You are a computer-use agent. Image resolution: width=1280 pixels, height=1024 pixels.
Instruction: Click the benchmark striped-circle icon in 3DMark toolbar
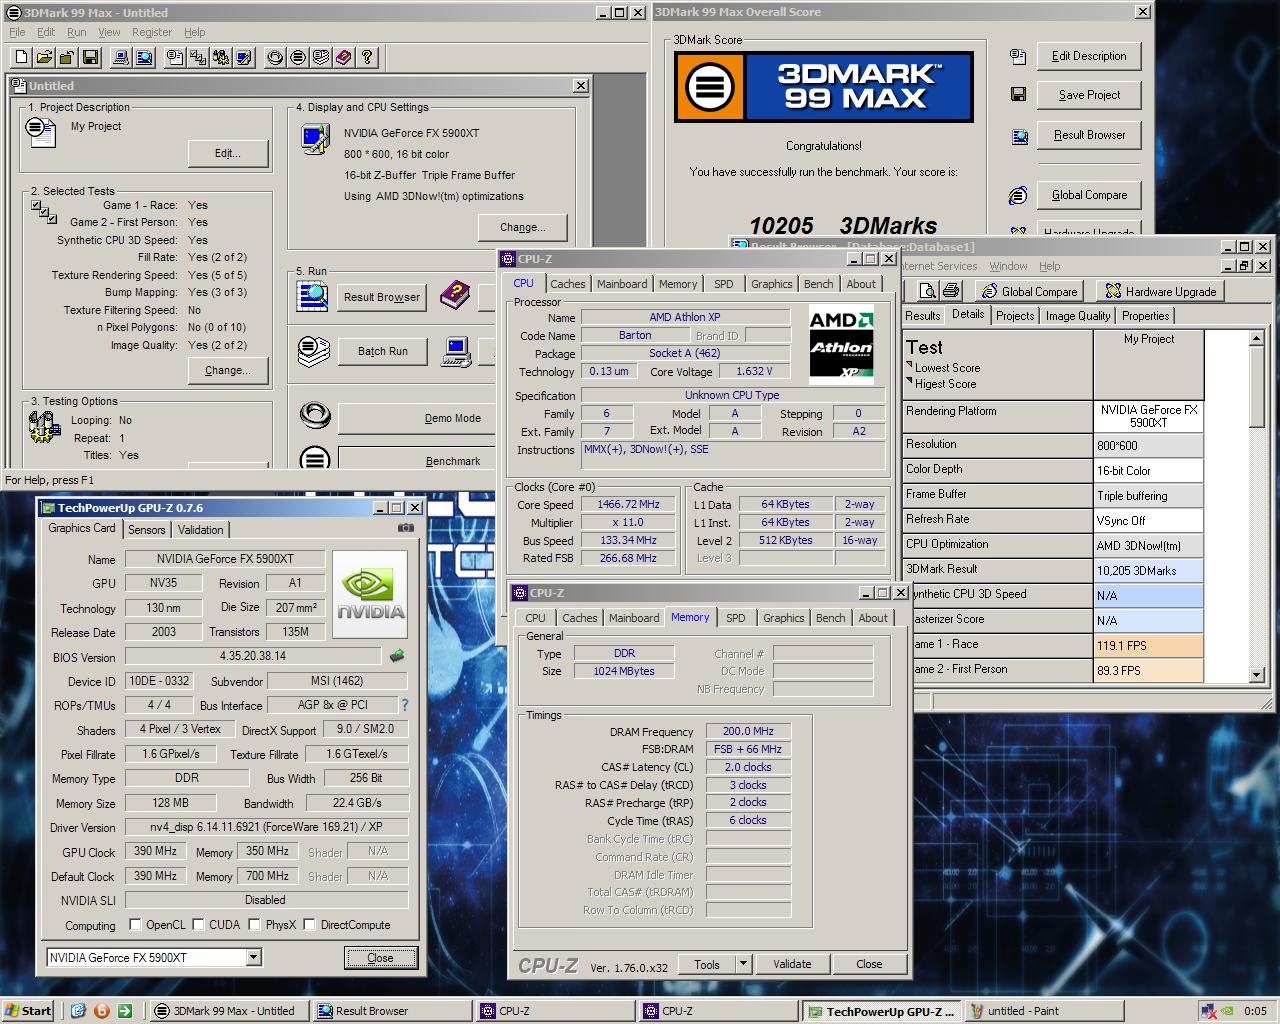(298, 58)
